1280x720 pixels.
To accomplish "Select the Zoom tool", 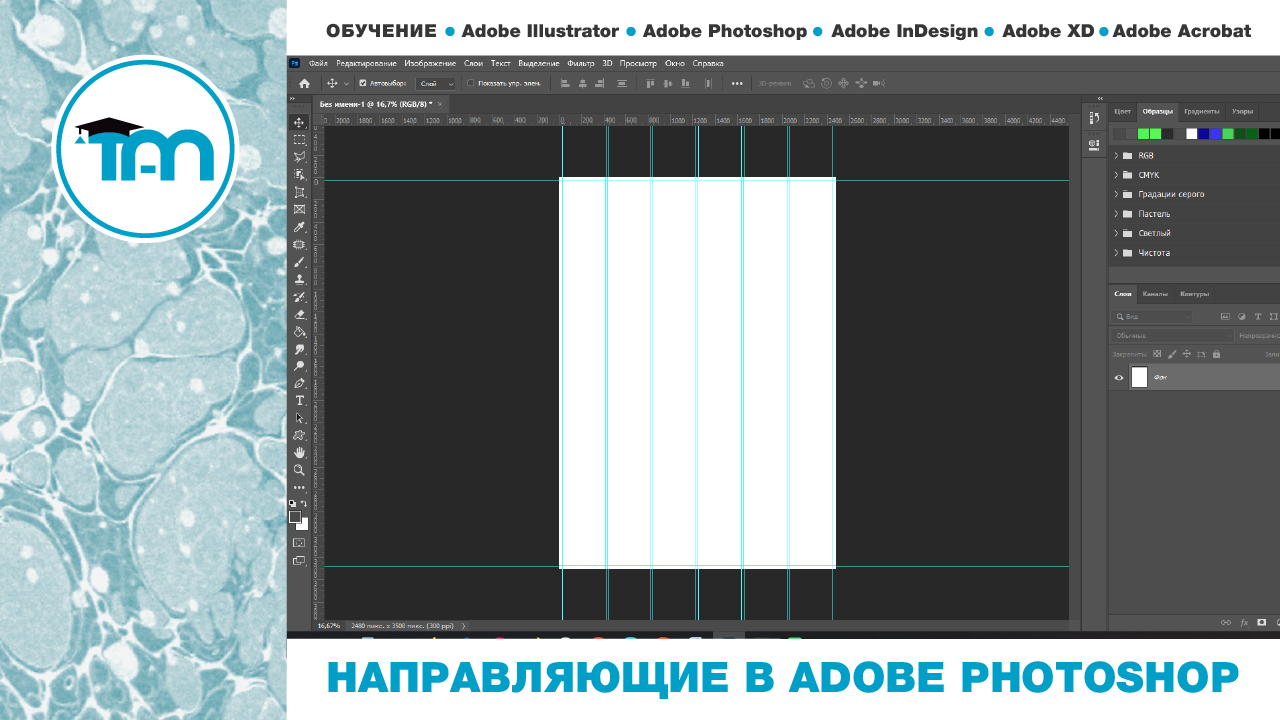I will click(299, 470).
